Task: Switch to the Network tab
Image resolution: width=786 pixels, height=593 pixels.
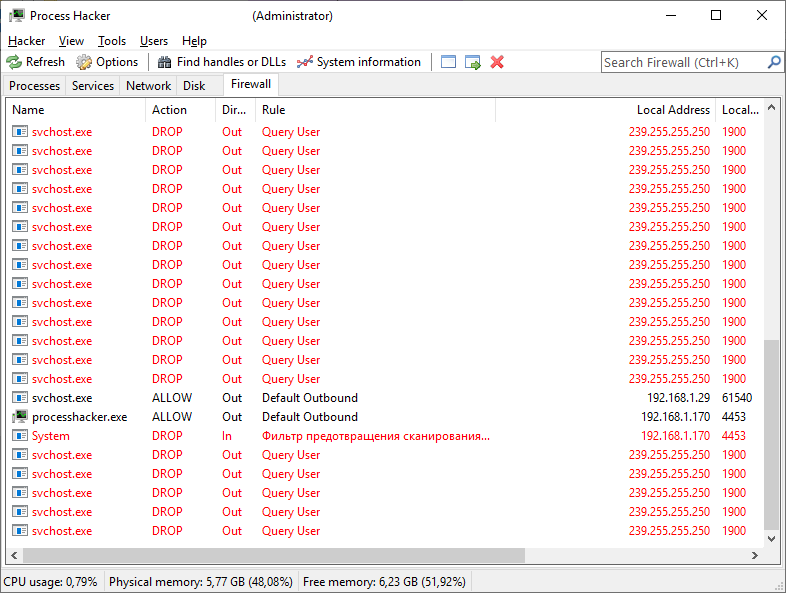Action: (x=148, y=86)
